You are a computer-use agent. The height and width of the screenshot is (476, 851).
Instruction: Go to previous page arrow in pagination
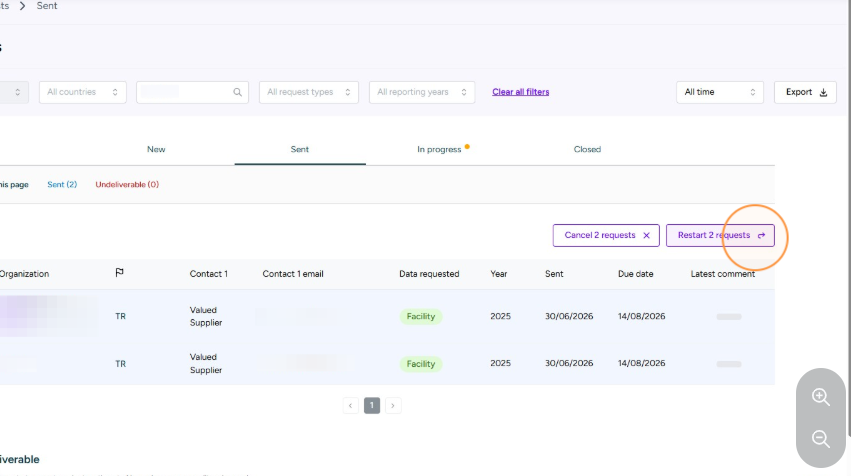[x=351, y=405]
